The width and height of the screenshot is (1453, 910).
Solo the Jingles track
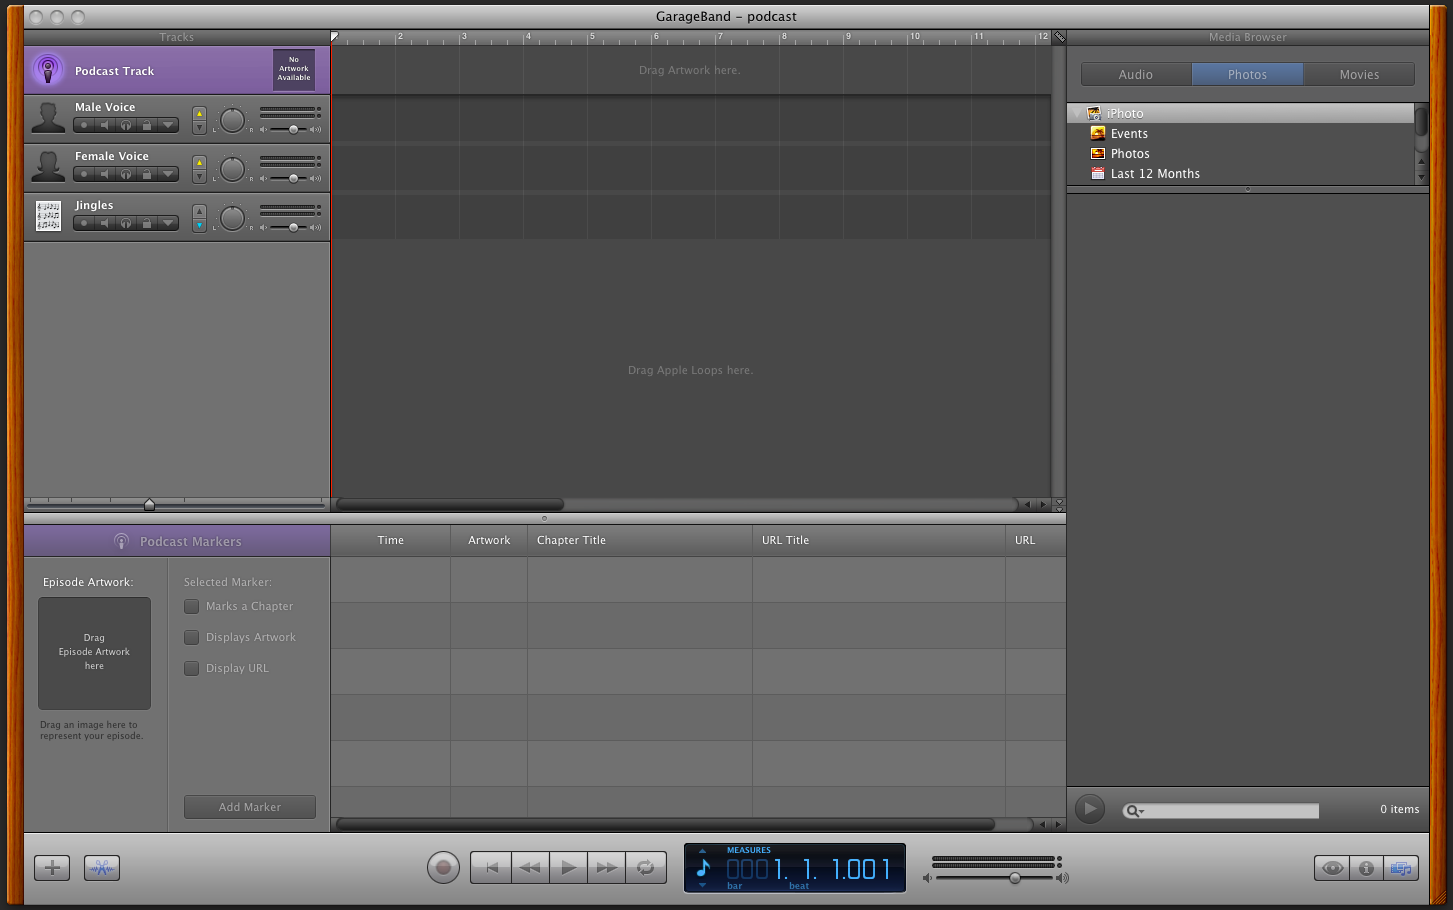click(x=126, y=223)
